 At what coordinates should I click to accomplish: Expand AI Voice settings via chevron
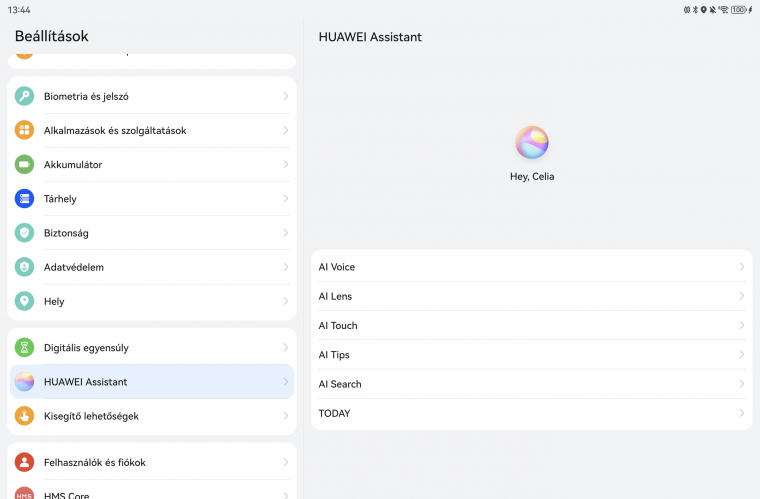741,267
